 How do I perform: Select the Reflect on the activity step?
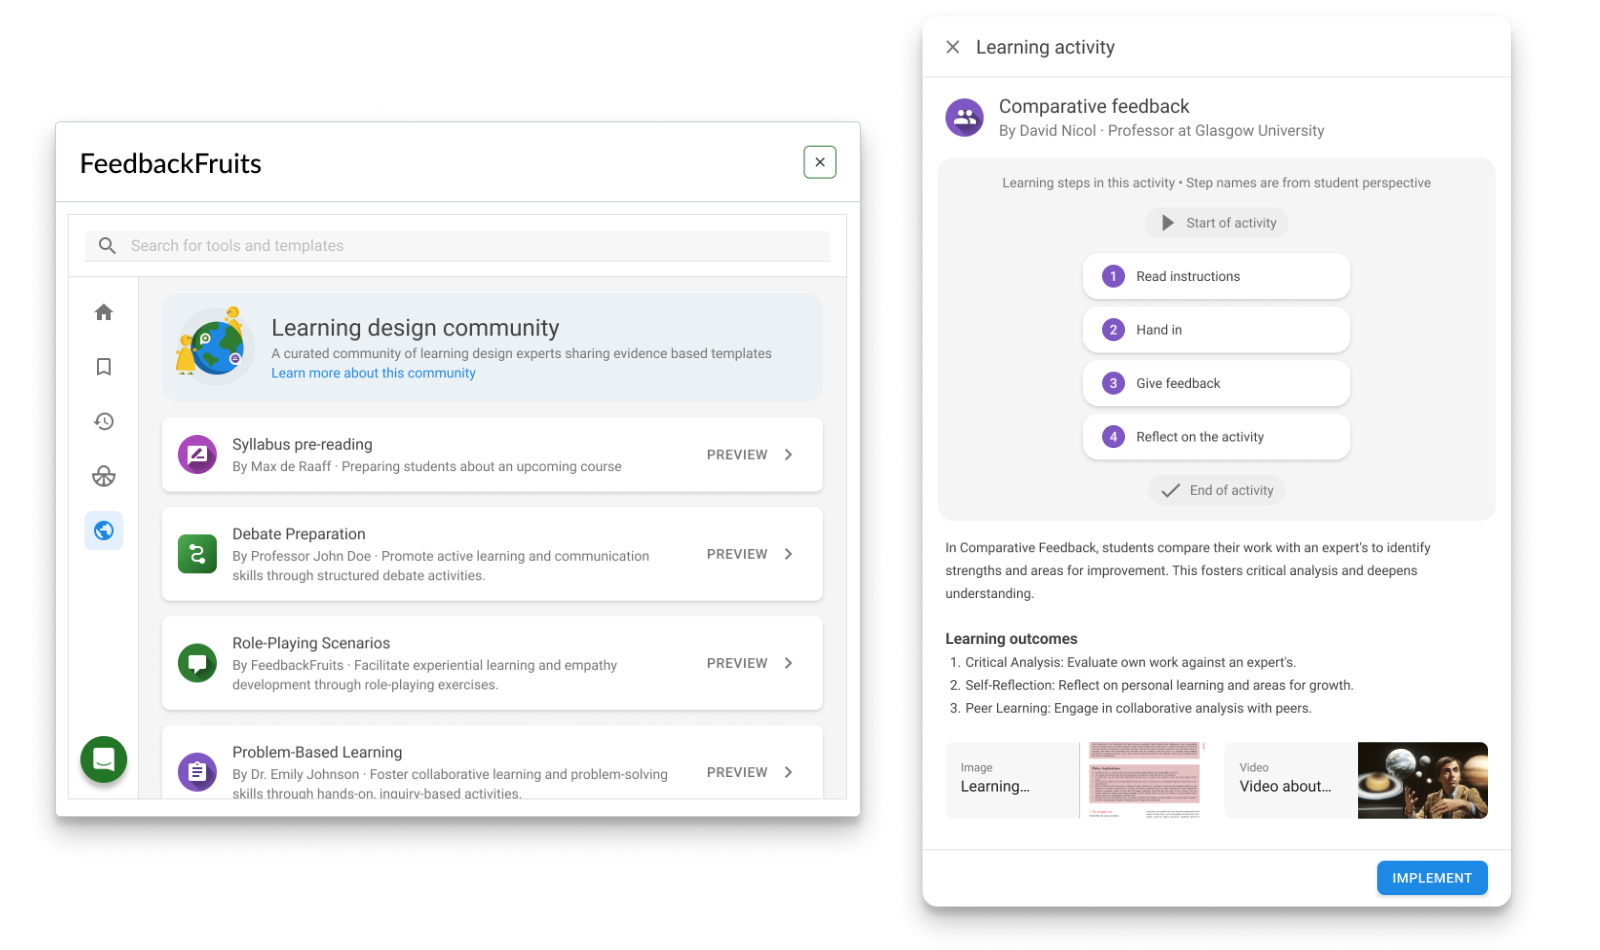[1216, 437]
